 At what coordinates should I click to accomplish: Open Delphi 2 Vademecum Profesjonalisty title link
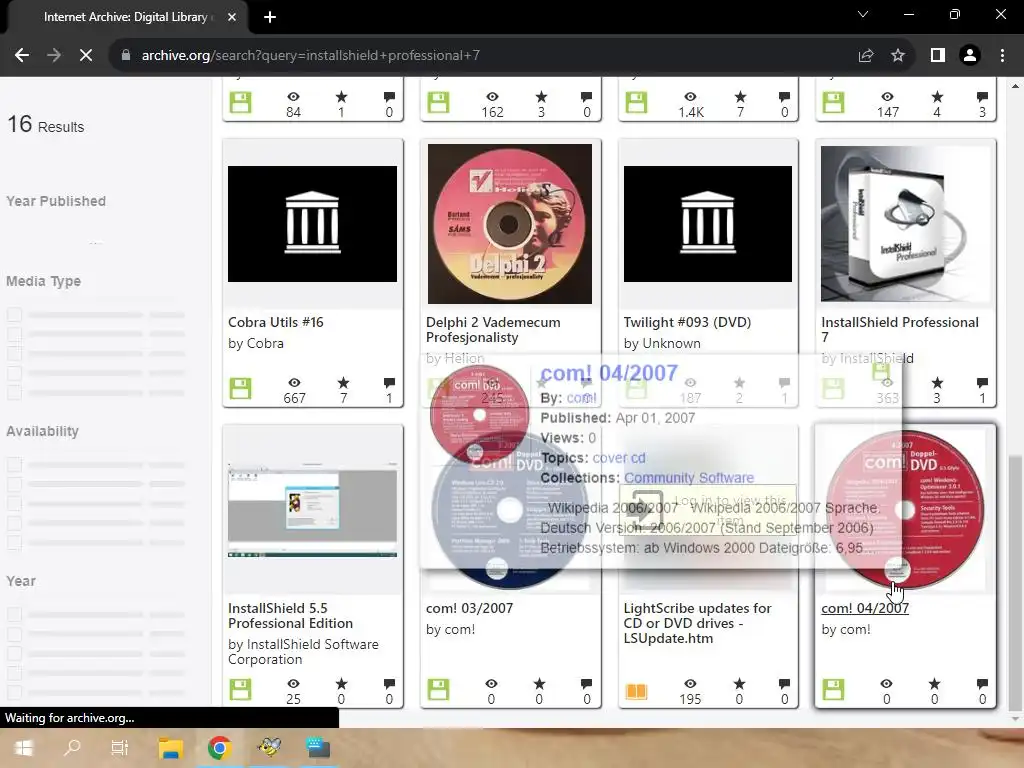click(493, 330)
